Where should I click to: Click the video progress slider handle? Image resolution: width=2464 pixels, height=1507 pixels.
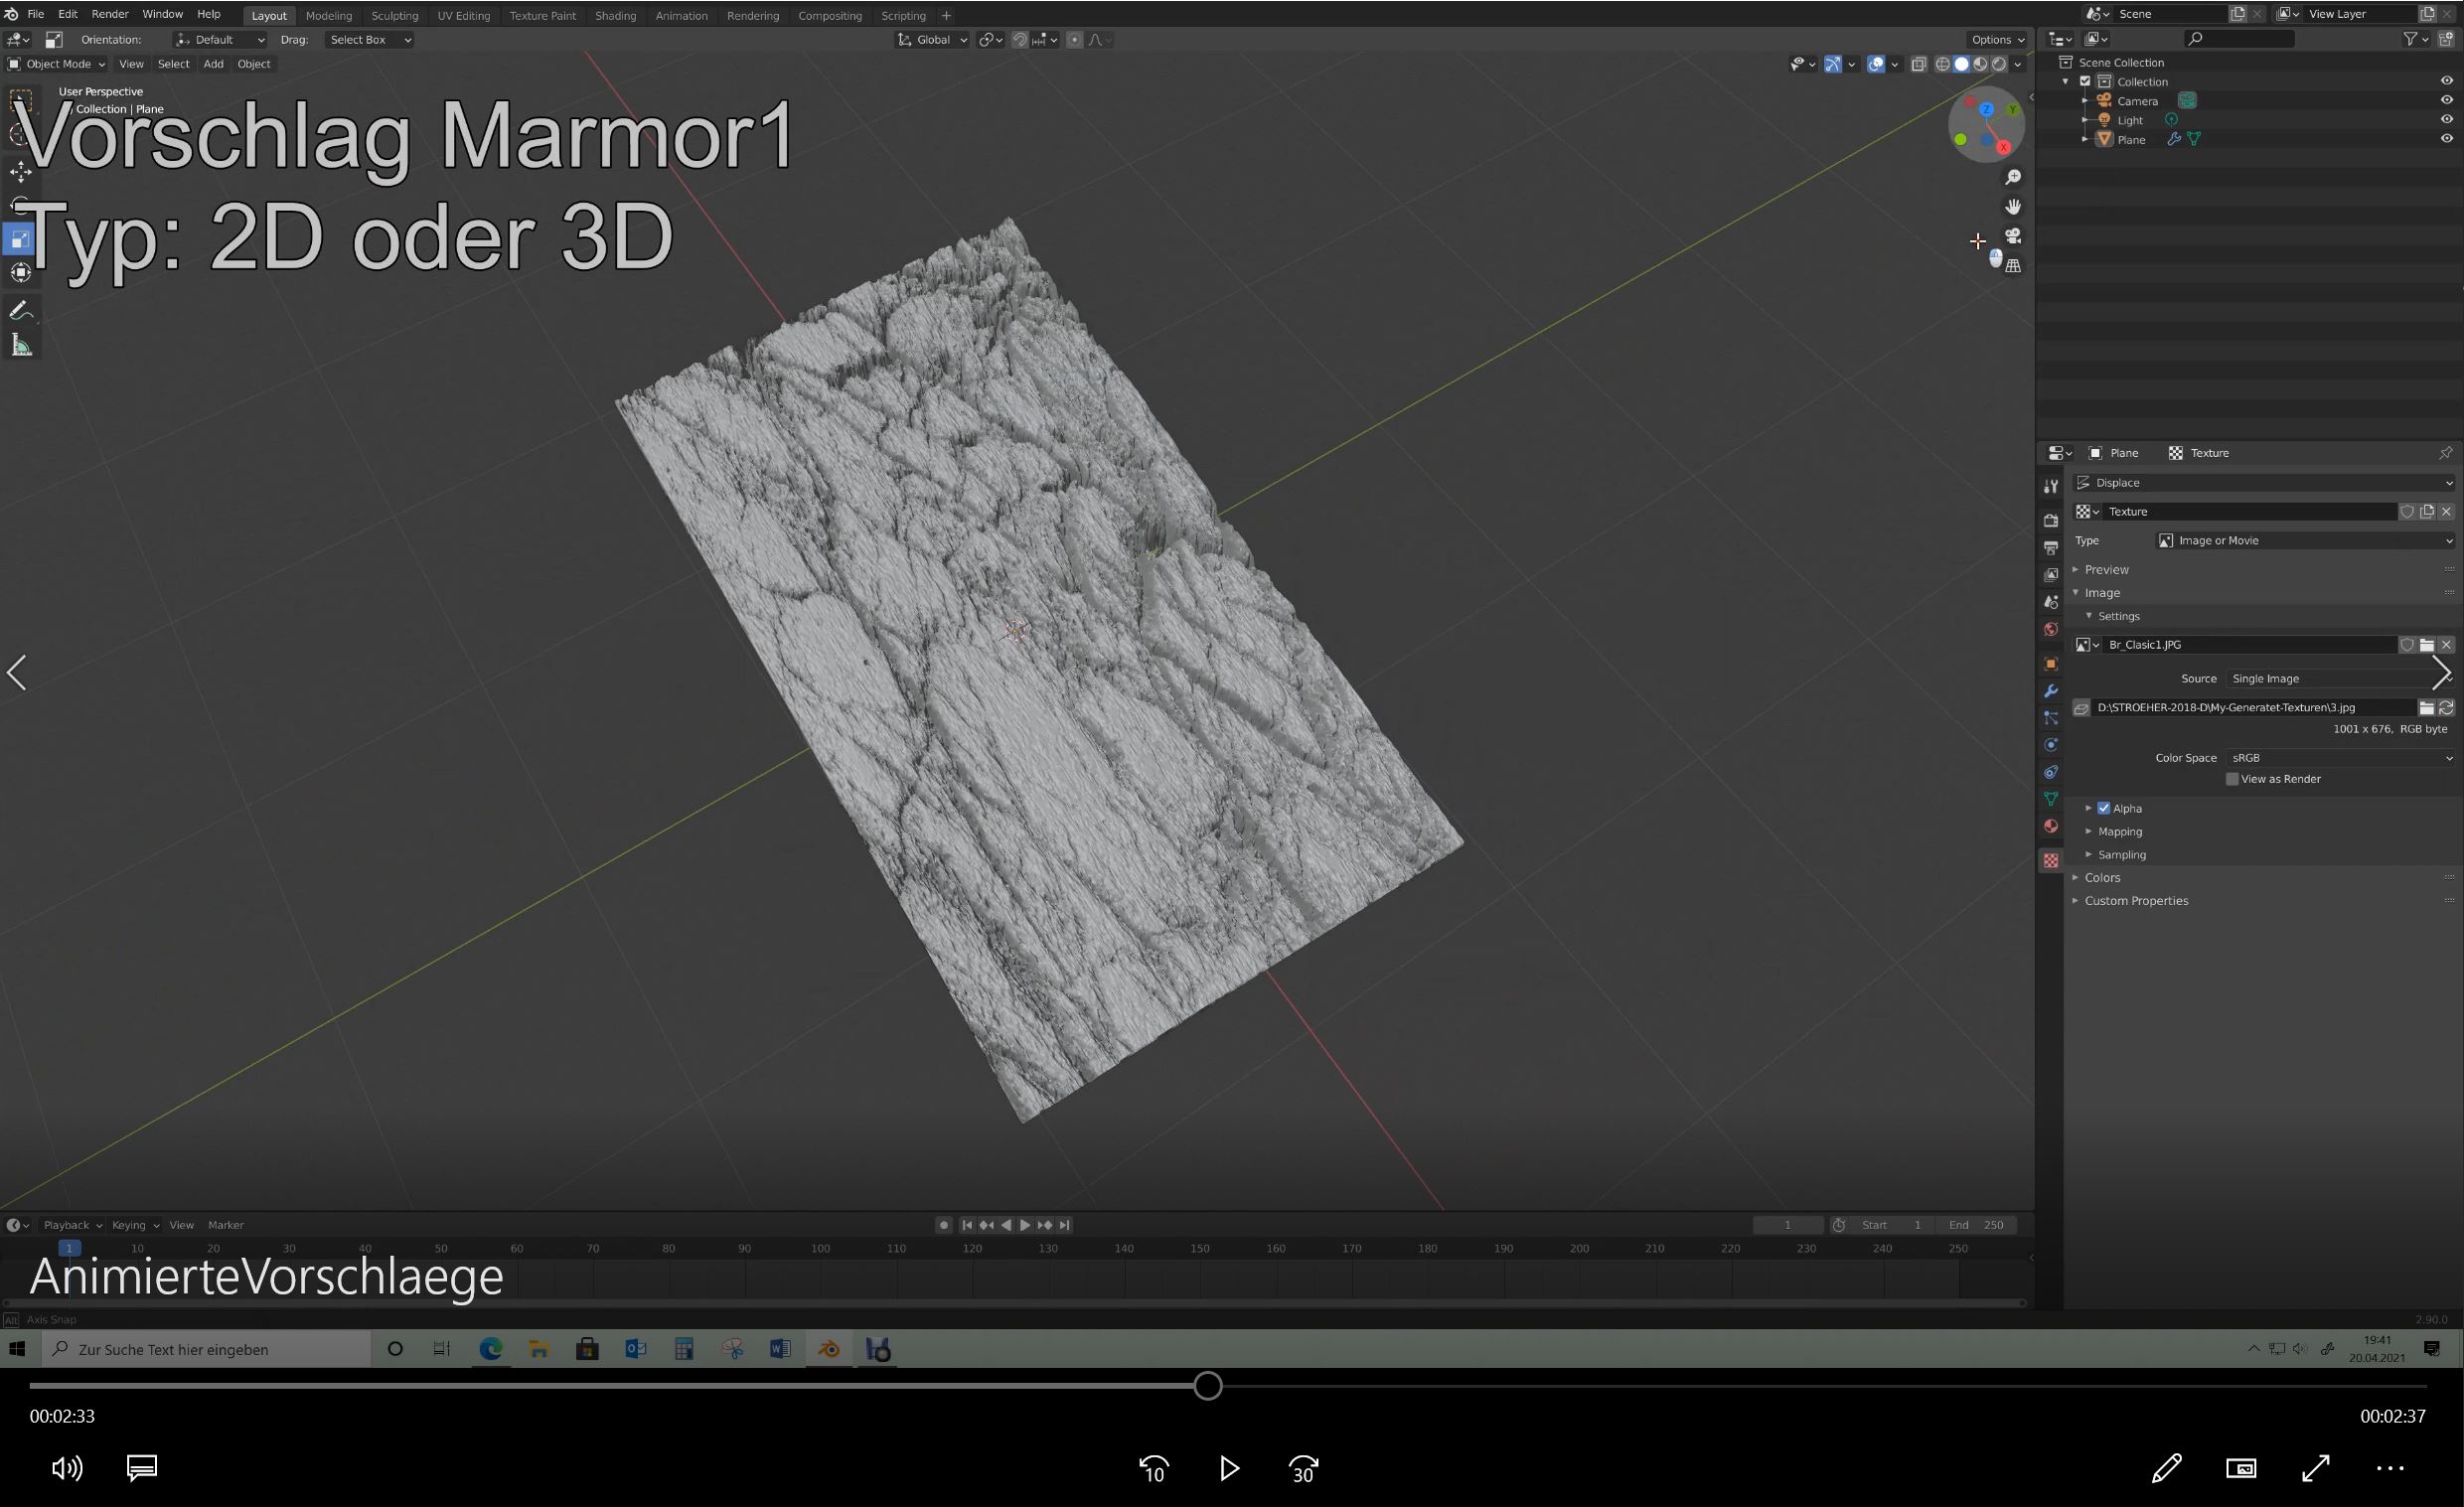(x=1208, y=1386)
